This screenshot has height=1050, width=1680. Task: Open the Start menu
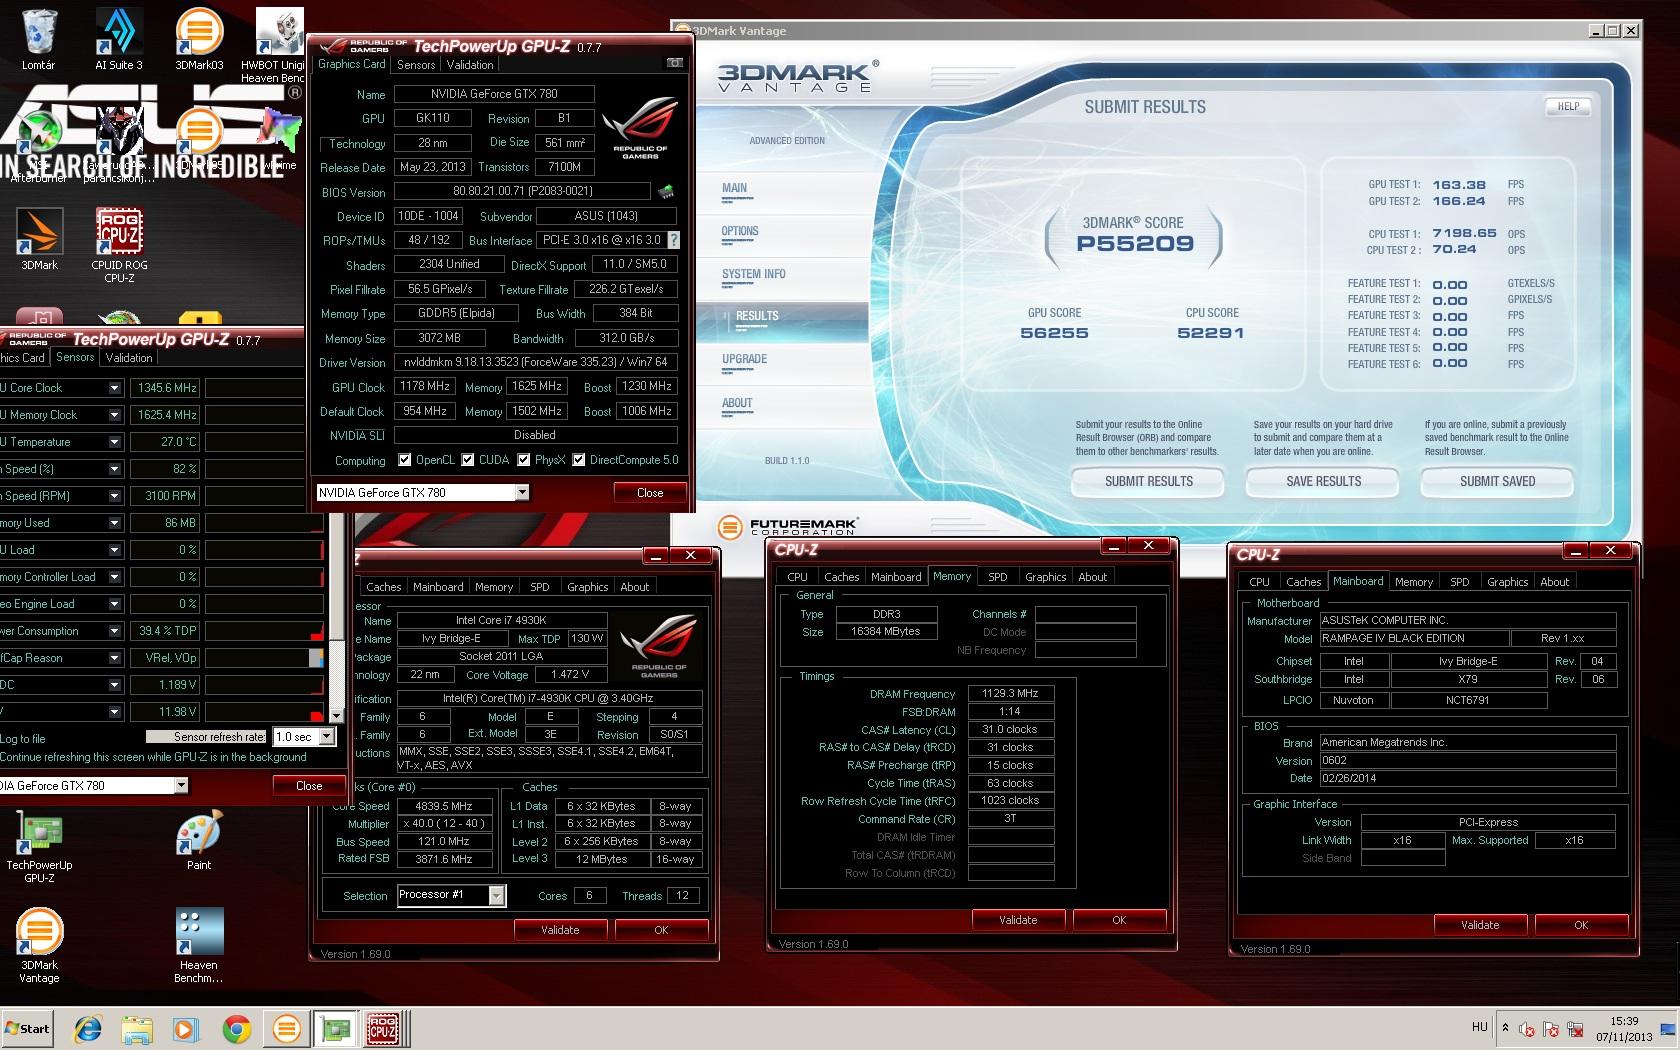pos(27,1028)
